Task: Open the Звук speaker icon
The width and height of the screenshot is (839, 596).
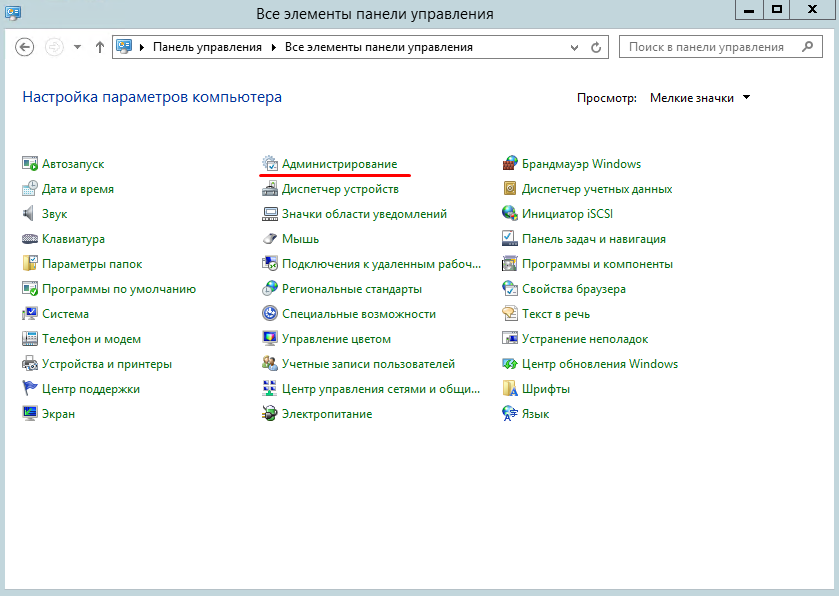Action: [x=29, y=213]
